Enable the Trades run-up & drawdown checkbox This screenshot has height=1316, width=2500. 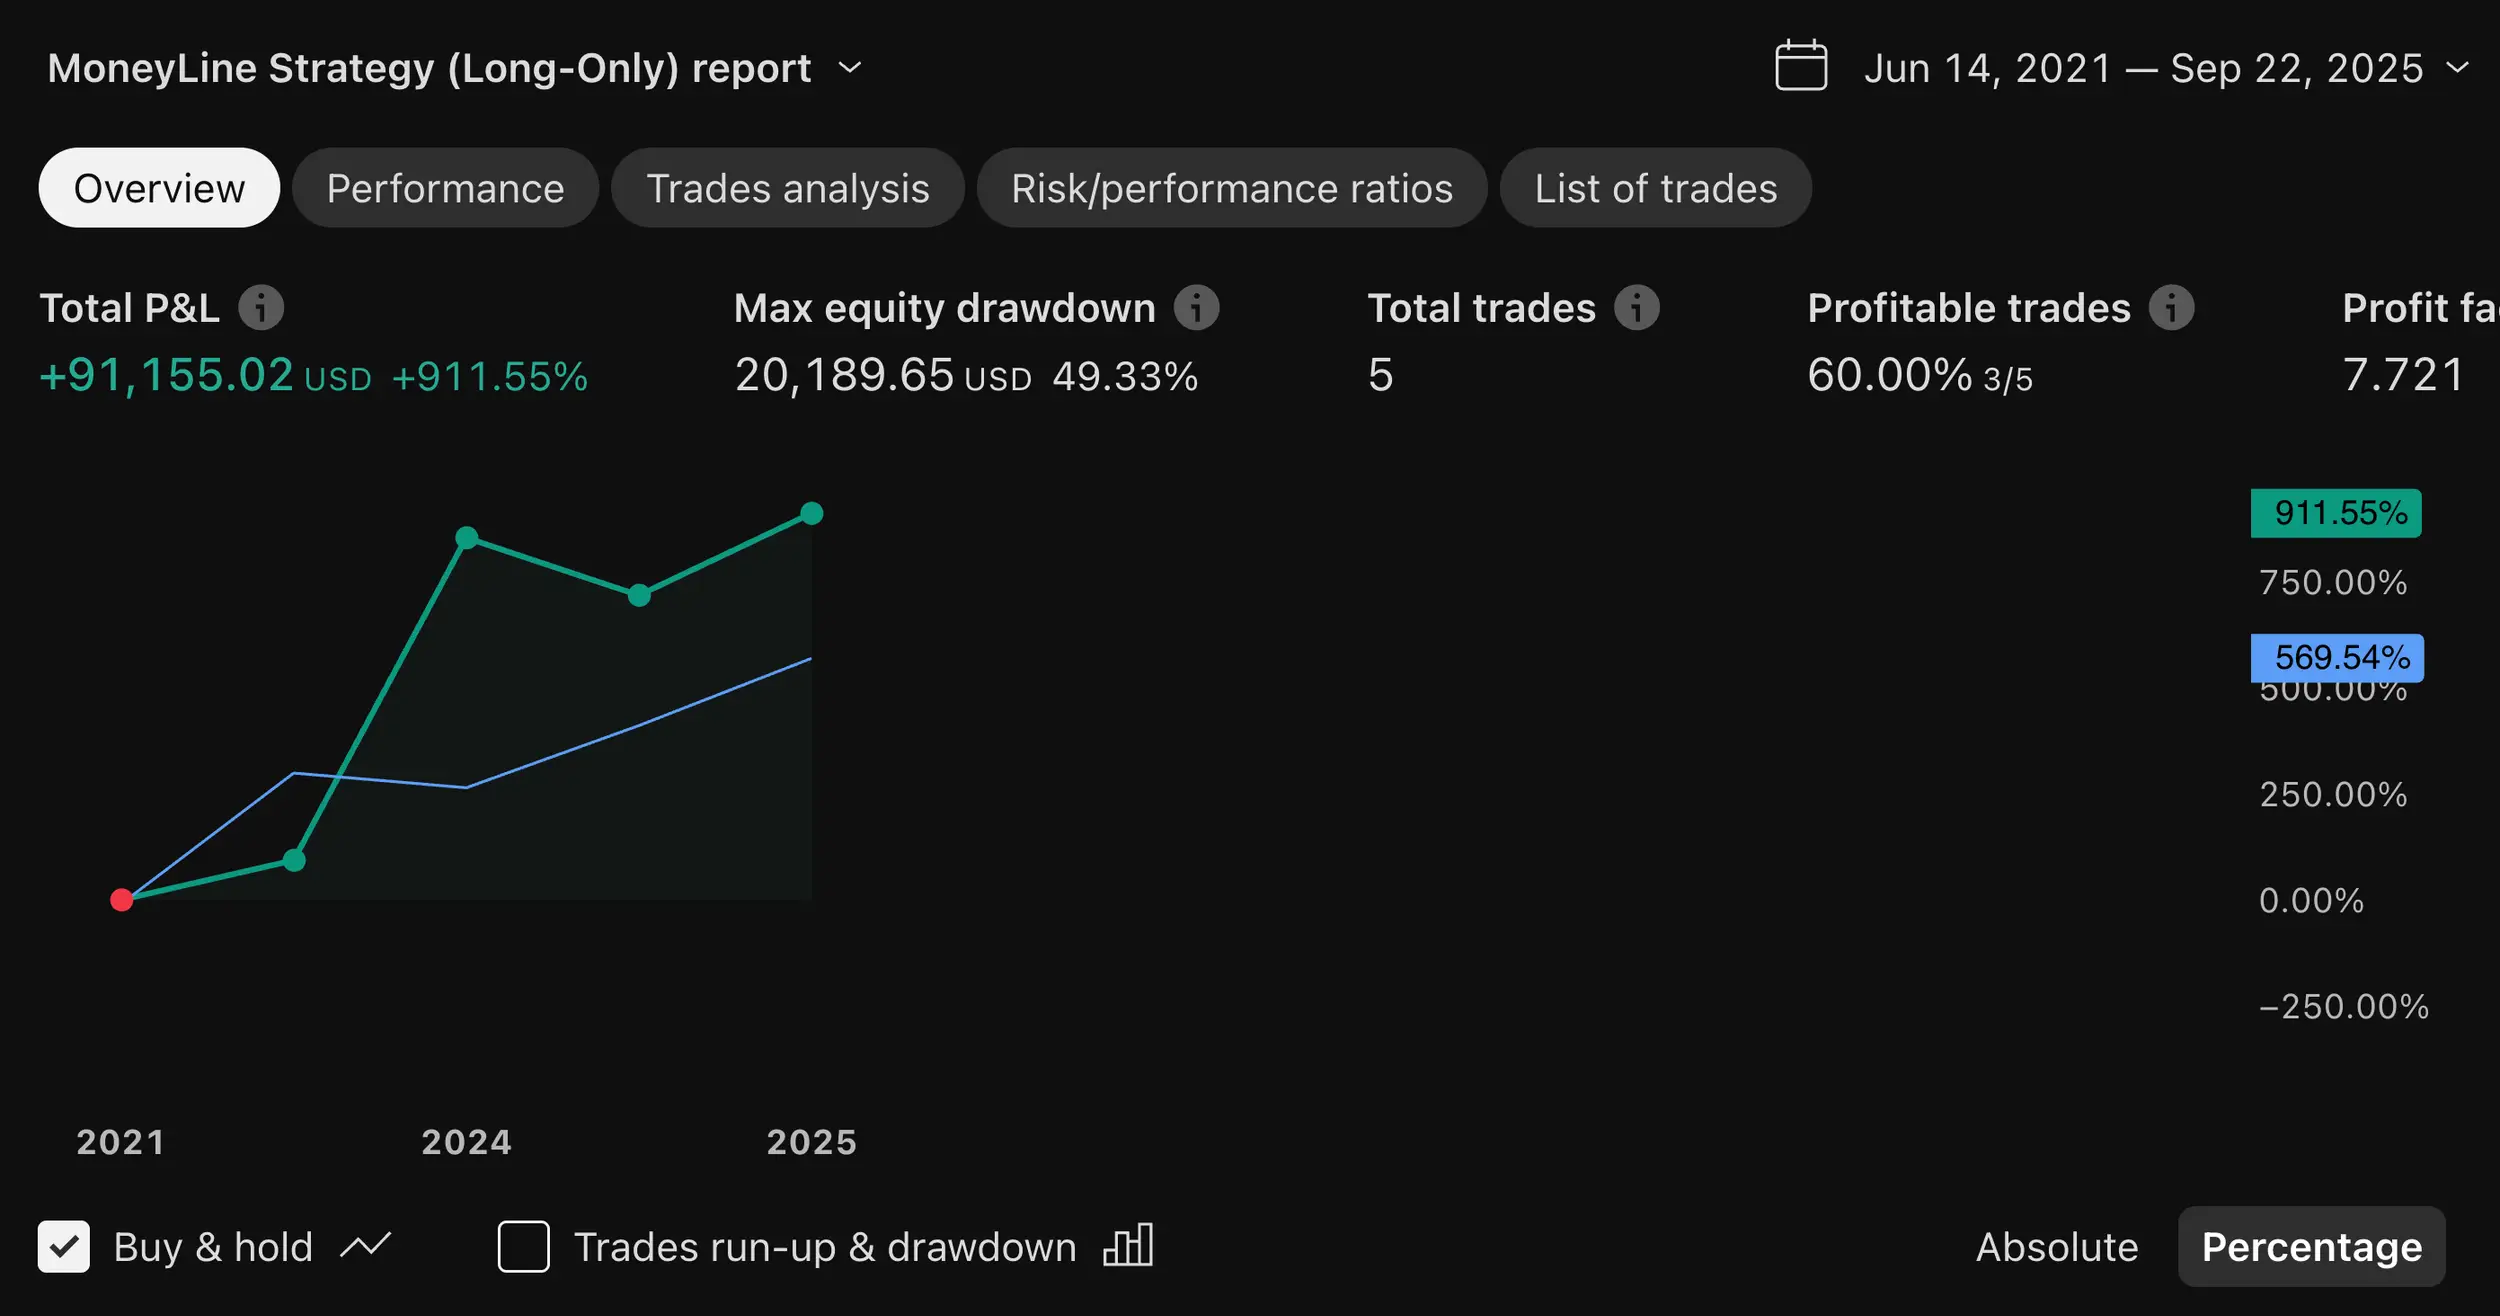click(524, 1246)
